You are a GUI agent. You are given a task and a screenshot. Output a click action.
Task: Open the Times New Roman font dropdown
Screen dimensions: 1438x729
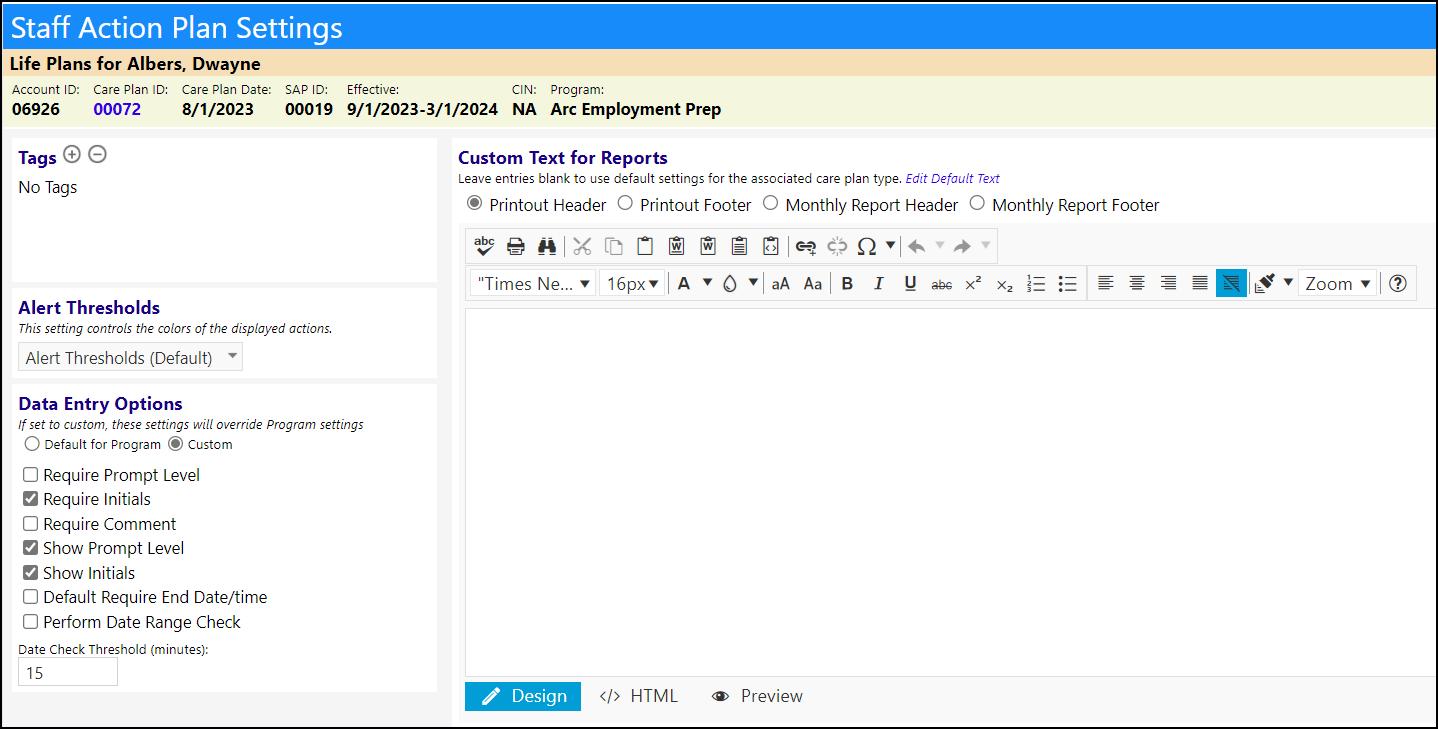click(533, 284)
